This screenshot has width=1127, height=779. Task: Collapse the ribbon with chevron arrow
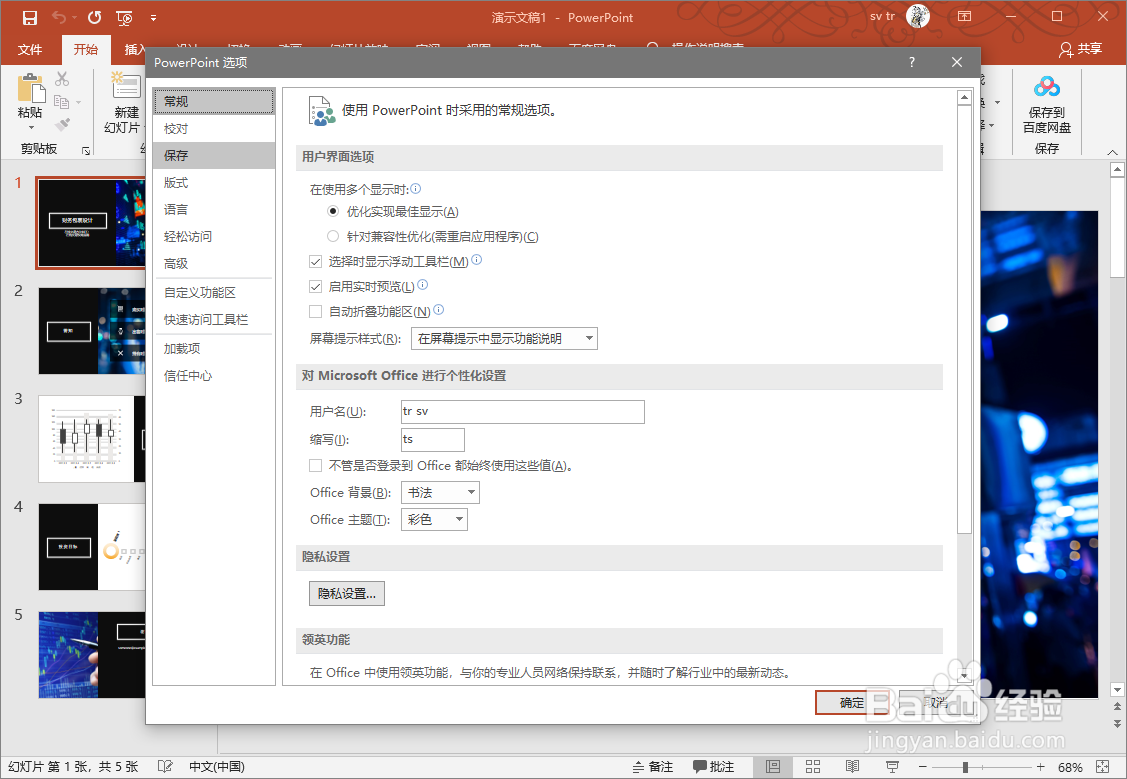pyautogui.click(x=1113, y=152)
